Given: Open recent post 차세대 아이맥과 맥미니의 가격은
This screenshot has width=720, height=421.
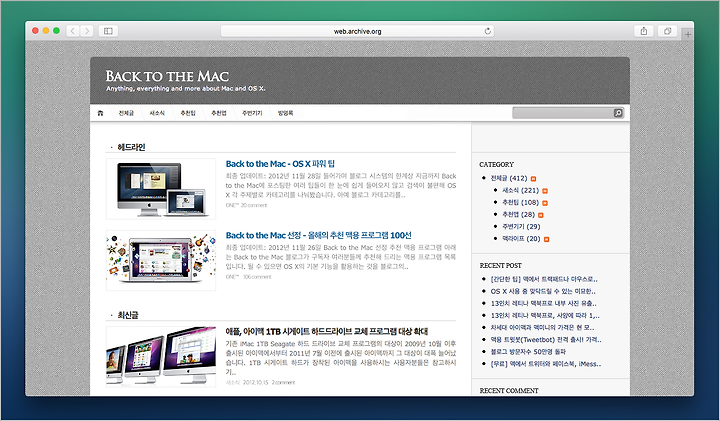Looking at the screenshot, I should (542, 328).
